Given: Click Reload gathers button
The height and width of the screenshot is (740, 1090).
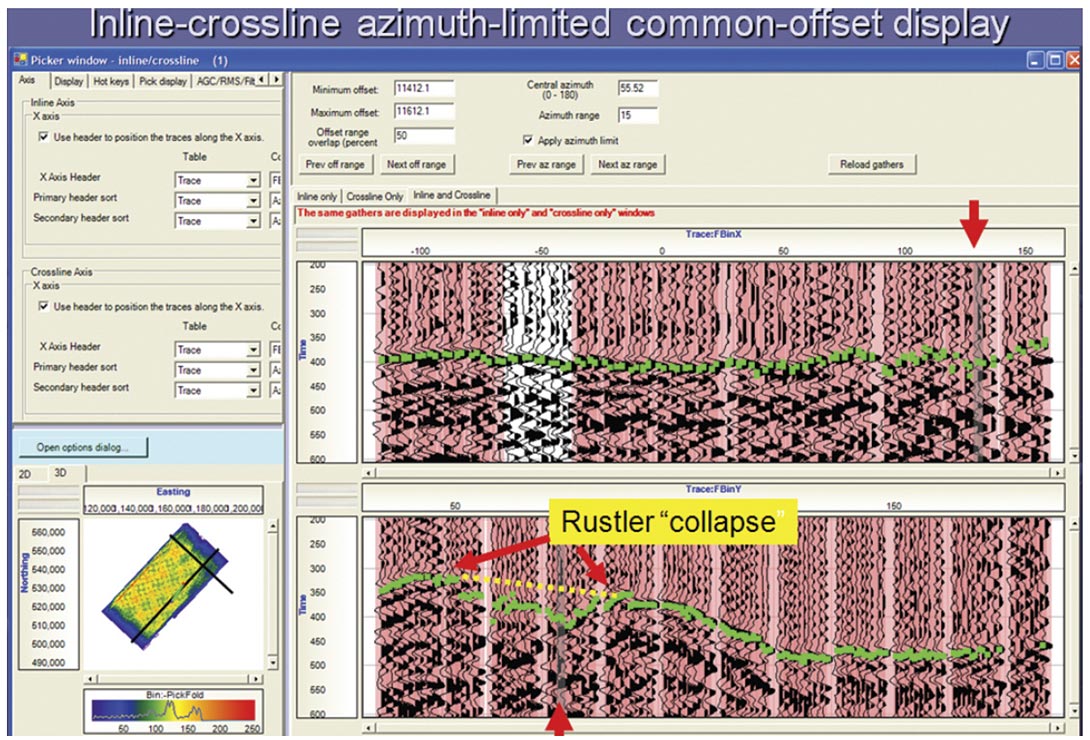Looking at the screenshot, I should [872, 165].
